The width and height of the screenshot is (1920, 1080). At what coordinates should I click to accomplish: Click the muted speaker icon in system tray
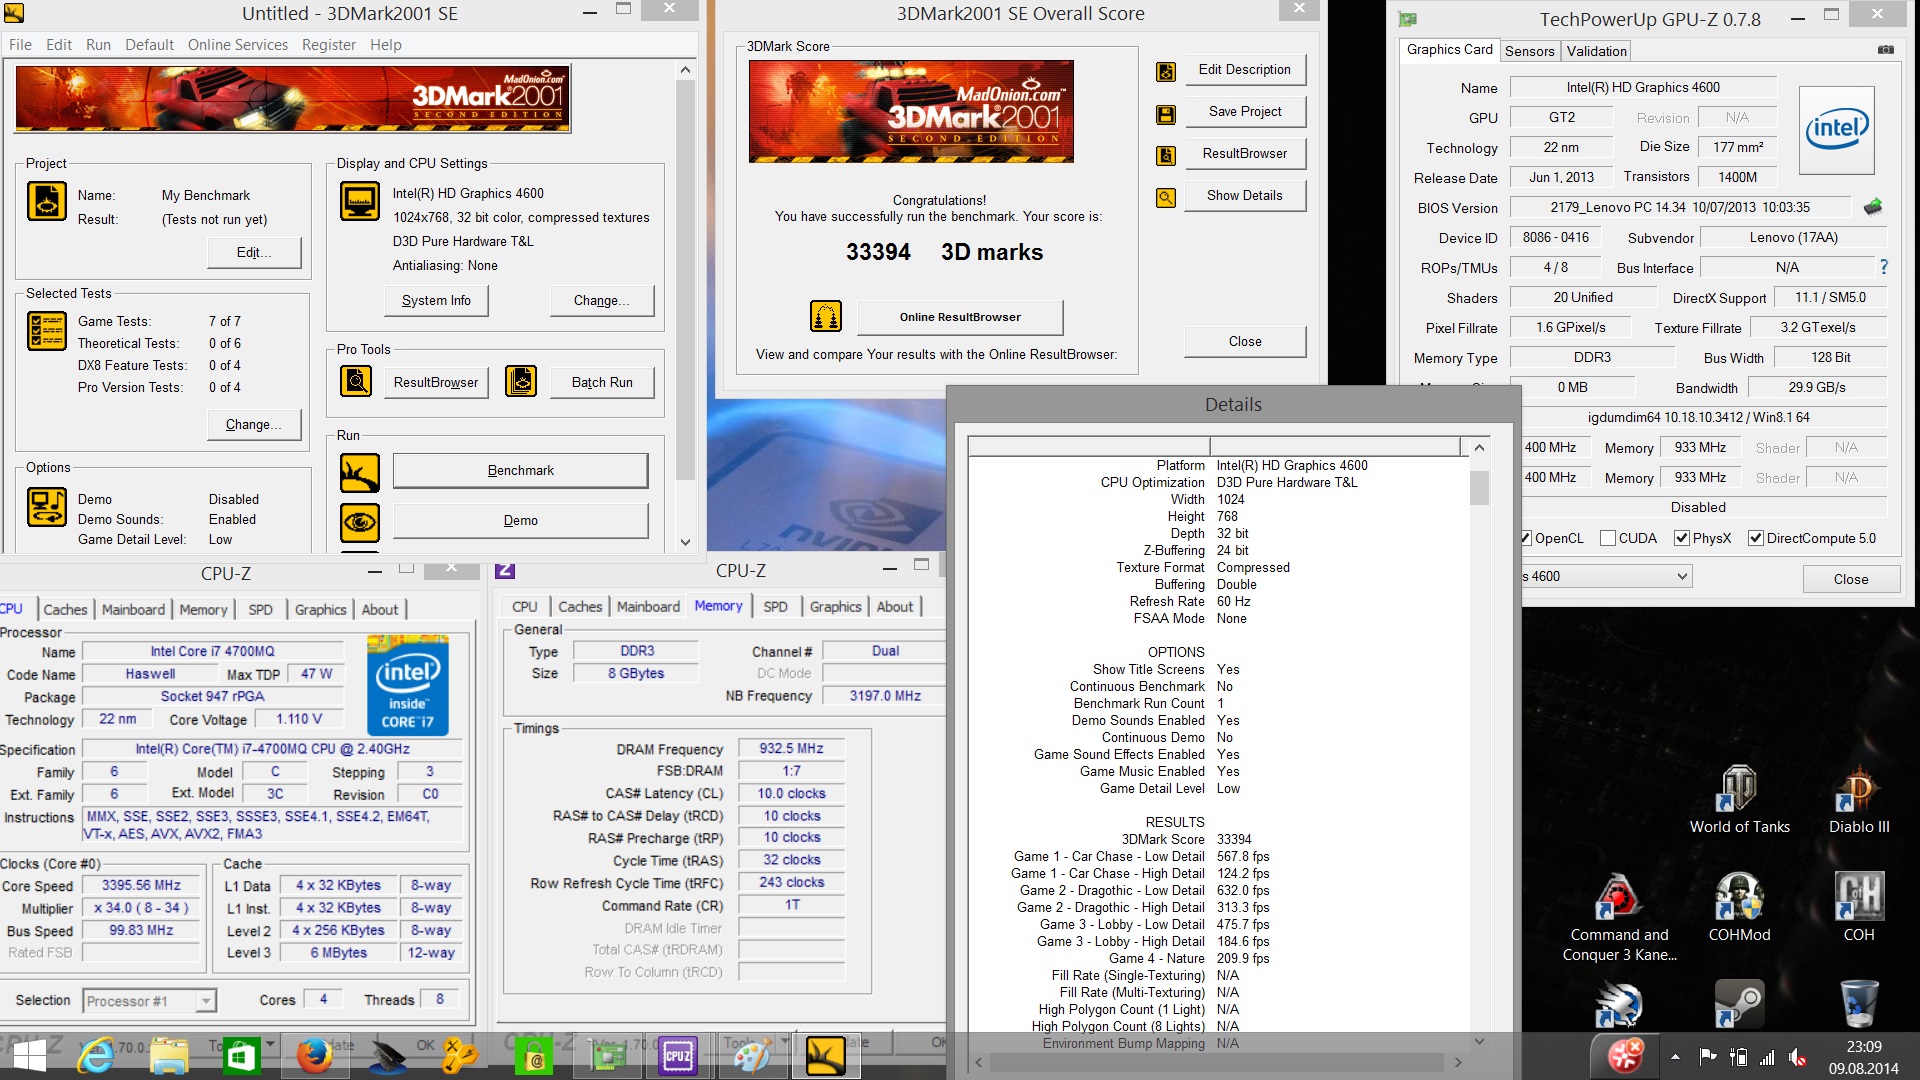[x=1797, y=1057]
